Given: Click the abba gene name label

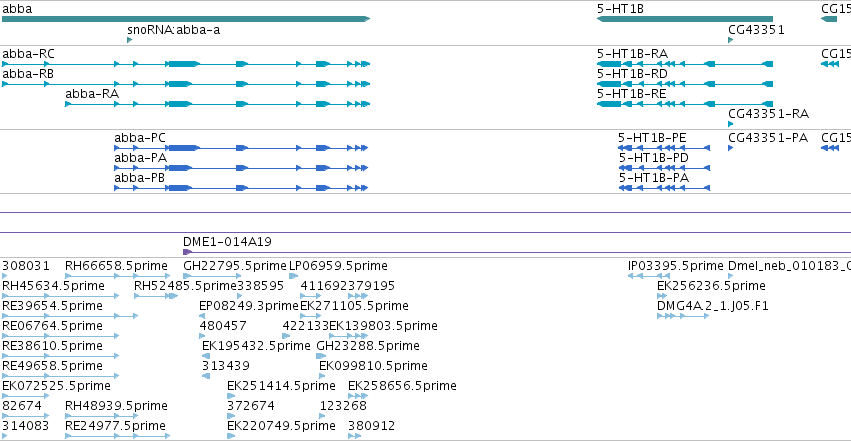Looking at the screenshot, I should [x=17, y=9].
